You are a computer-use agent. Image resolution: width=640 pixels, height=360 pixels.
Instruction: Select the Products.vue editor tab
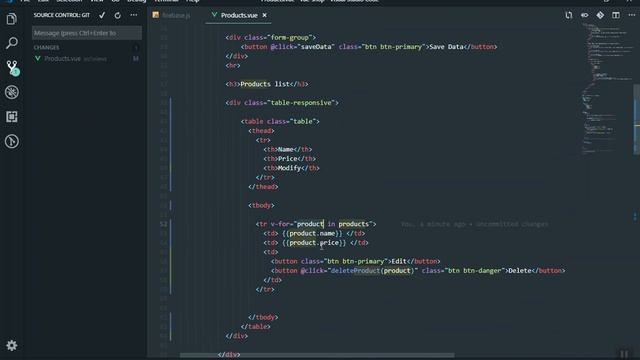(x=239, y=16)
